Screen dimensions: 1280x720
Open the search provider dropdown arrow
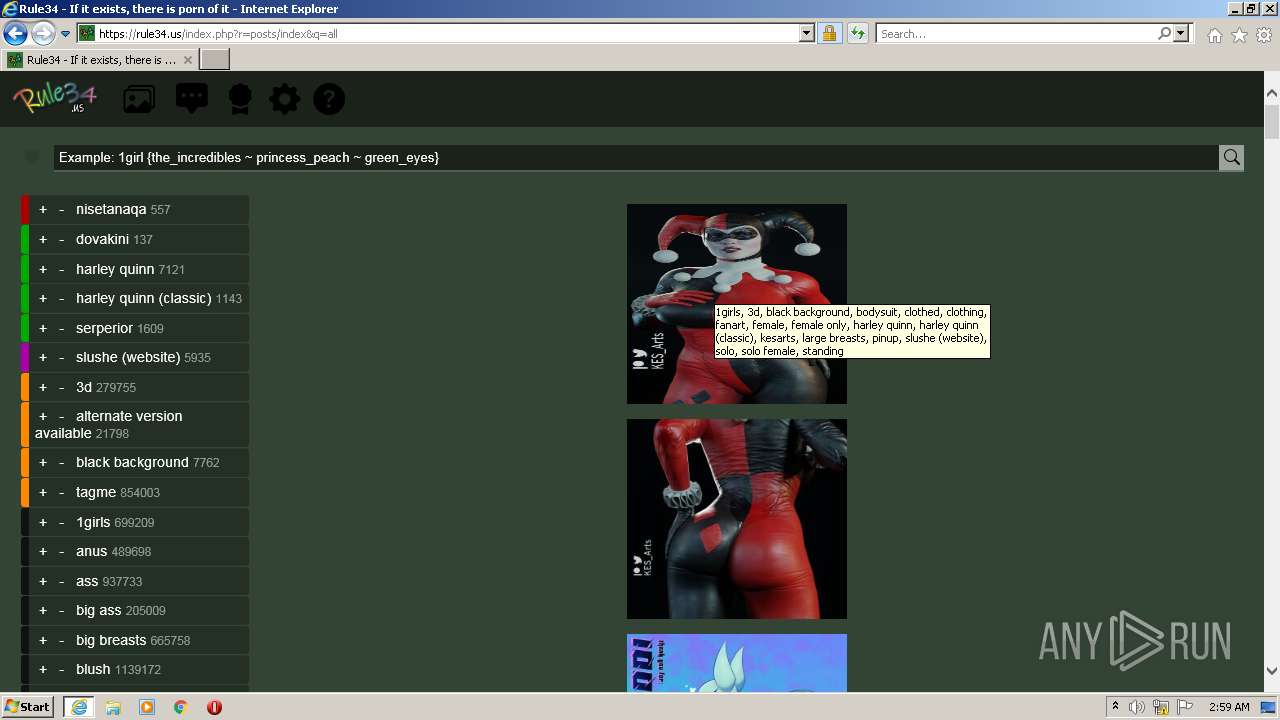[x=1181, y=33]
